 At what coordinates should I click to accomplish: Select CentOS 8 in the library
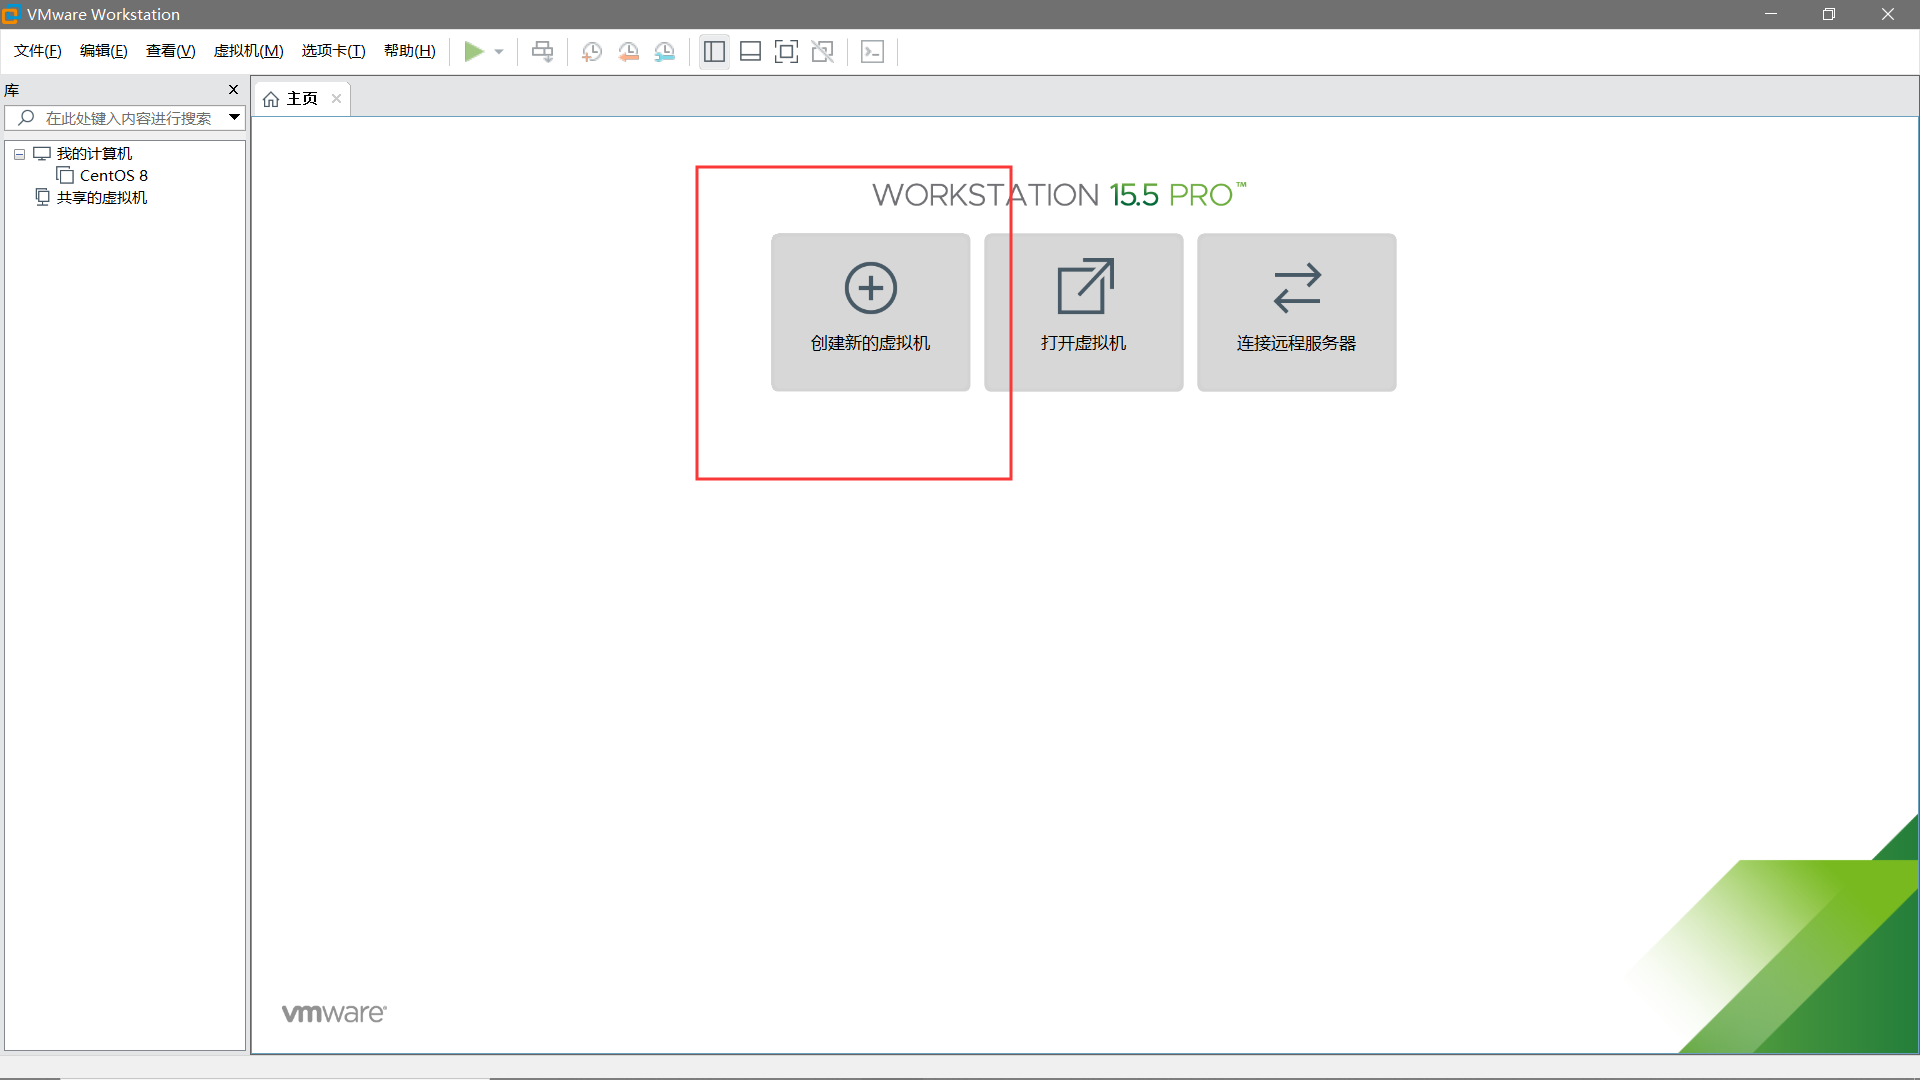(x=113, y=176)
